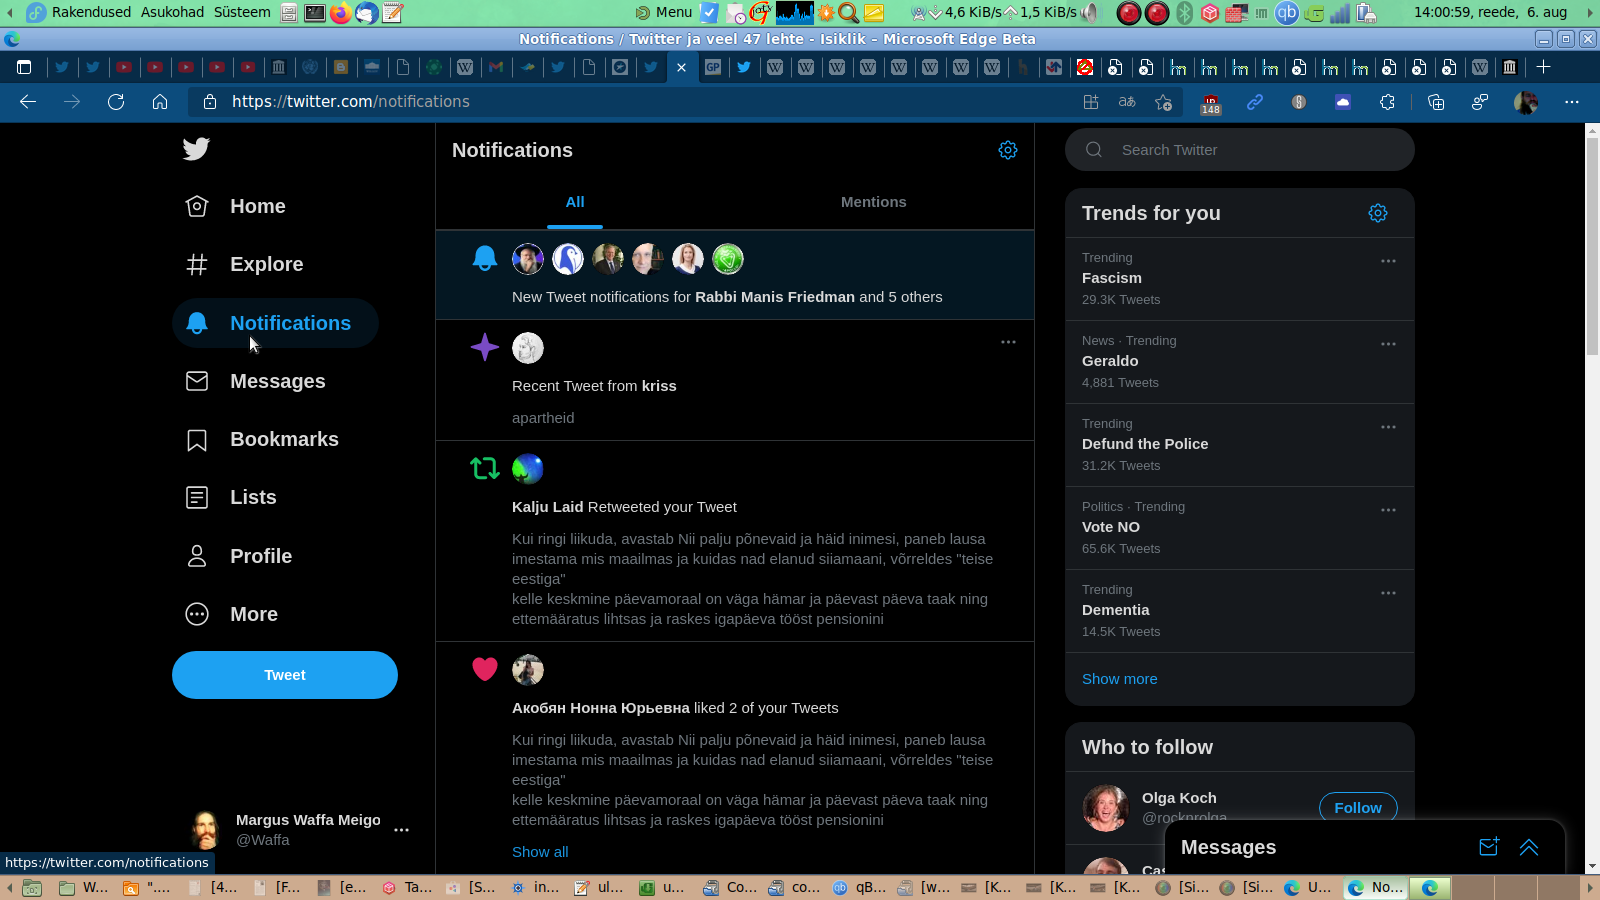This screenshot has height=900, width=1600.
Task: Open the Süsteem system menu
Action: (x=242, y=12)
